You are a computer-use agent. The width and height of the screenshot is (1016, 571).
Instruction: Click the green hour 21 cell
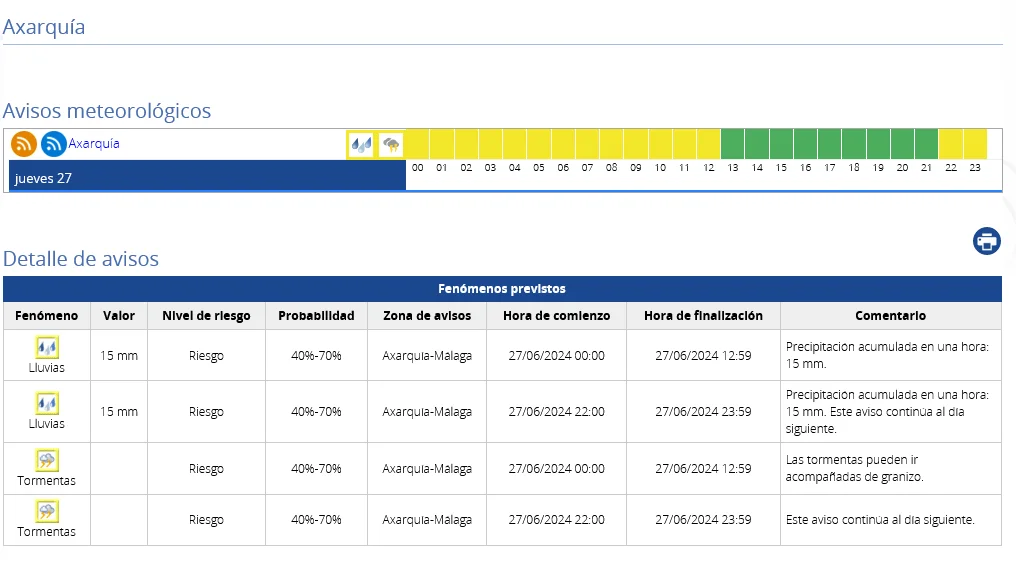(x=927, y=144)
